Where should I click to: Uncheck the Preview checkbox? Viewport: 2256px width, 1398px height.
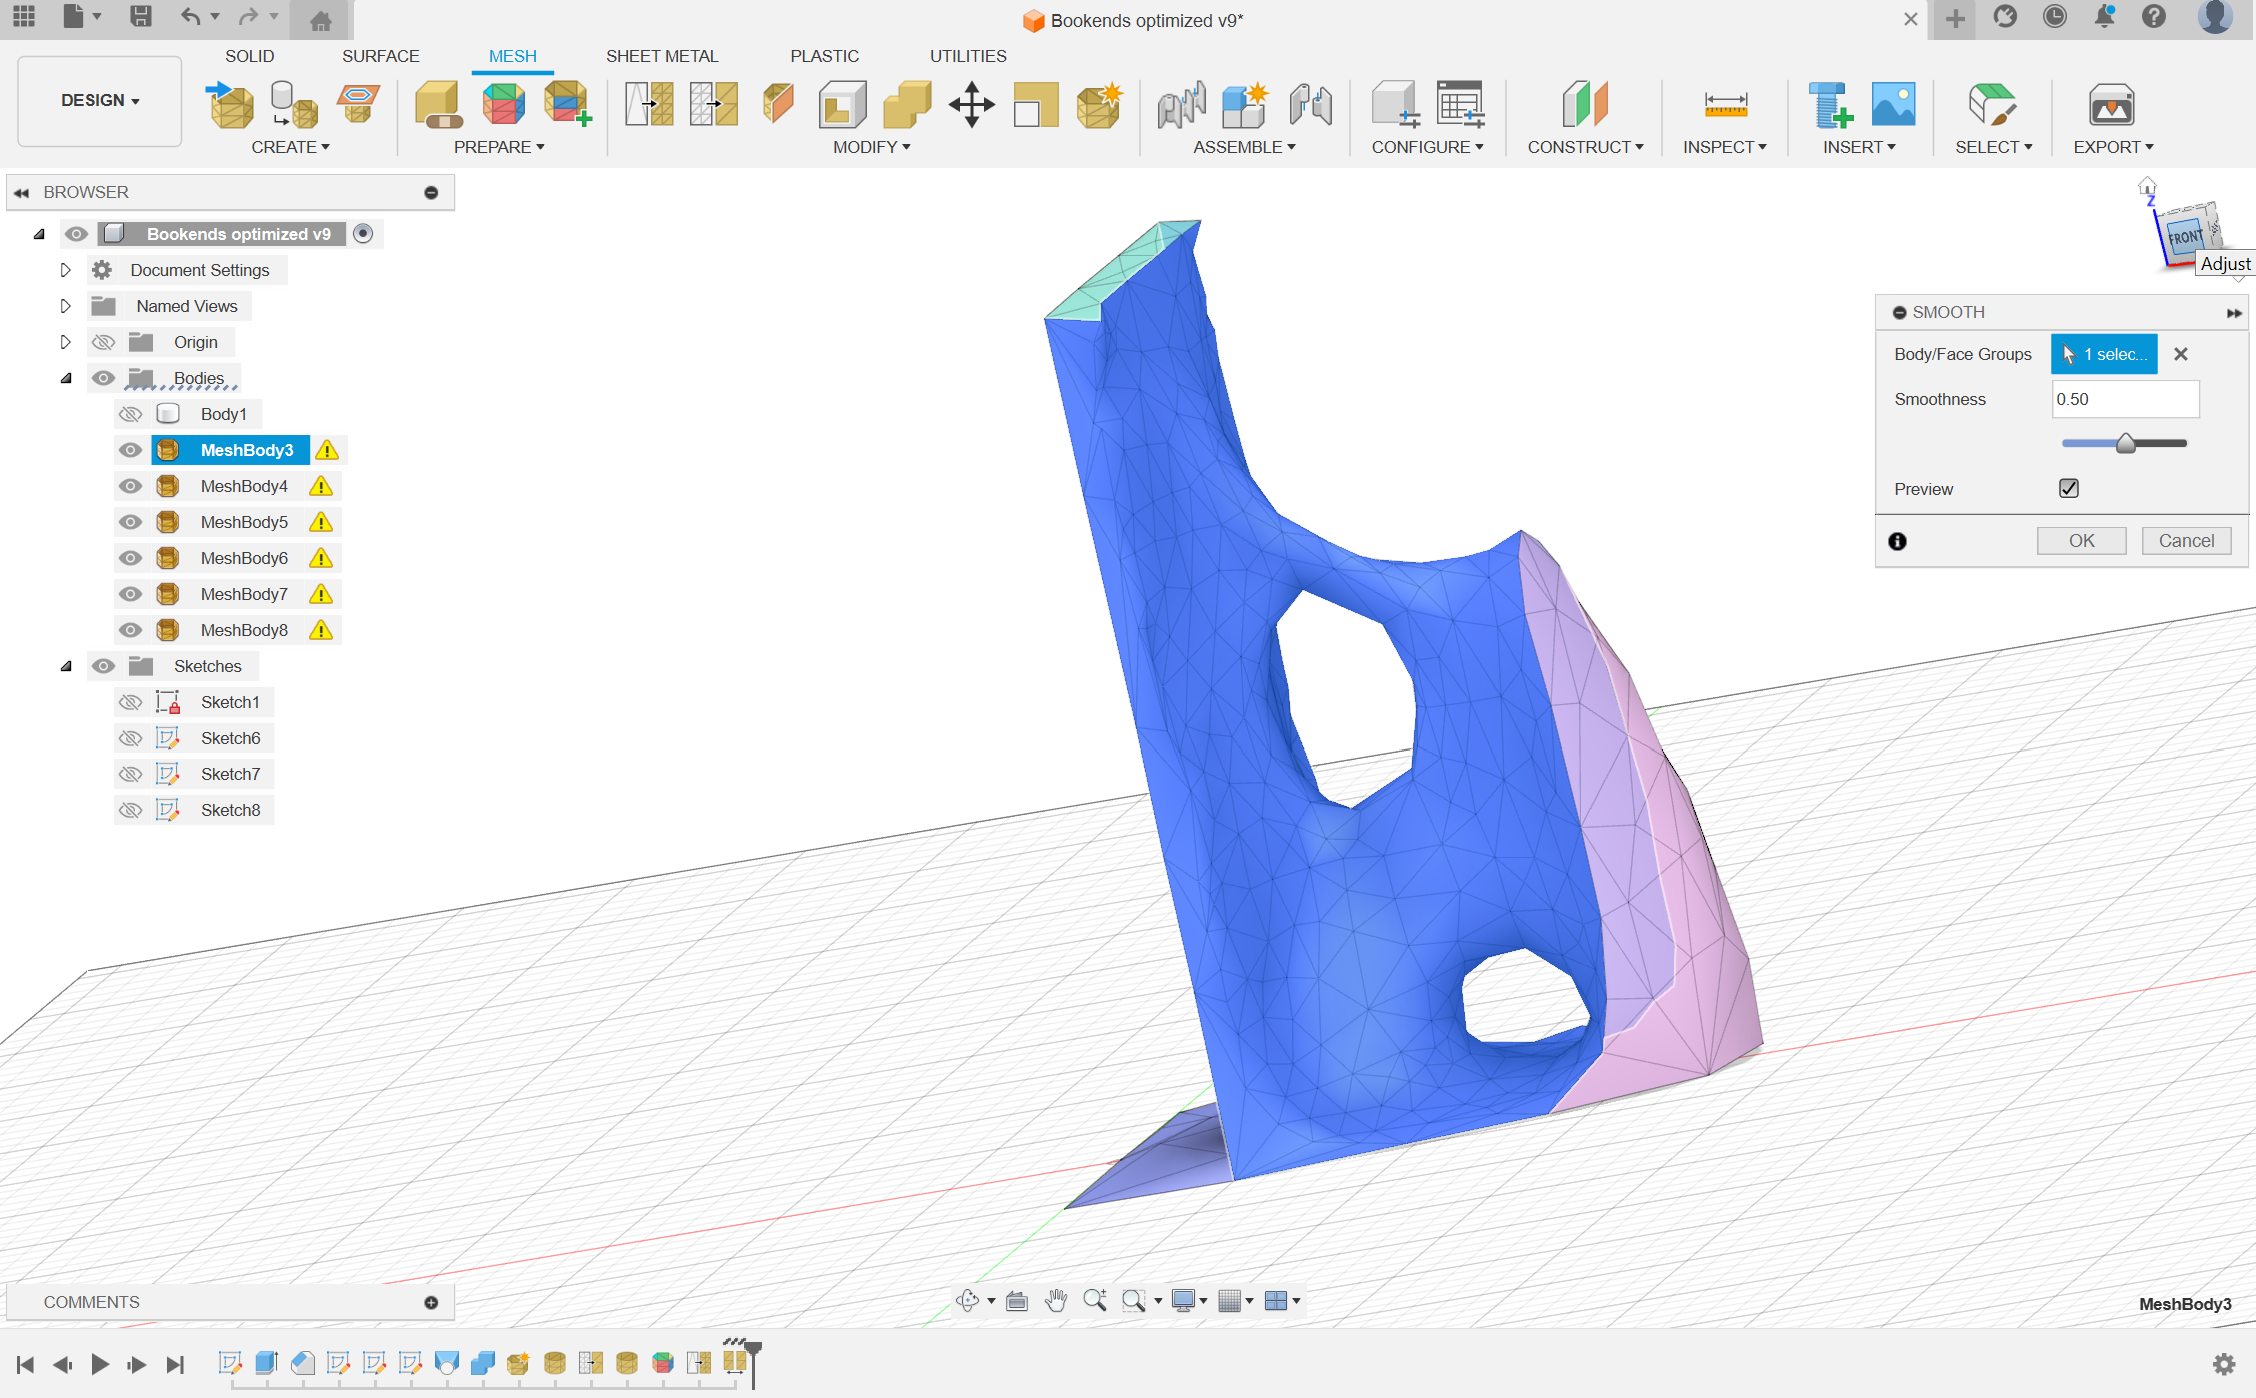2069,488
